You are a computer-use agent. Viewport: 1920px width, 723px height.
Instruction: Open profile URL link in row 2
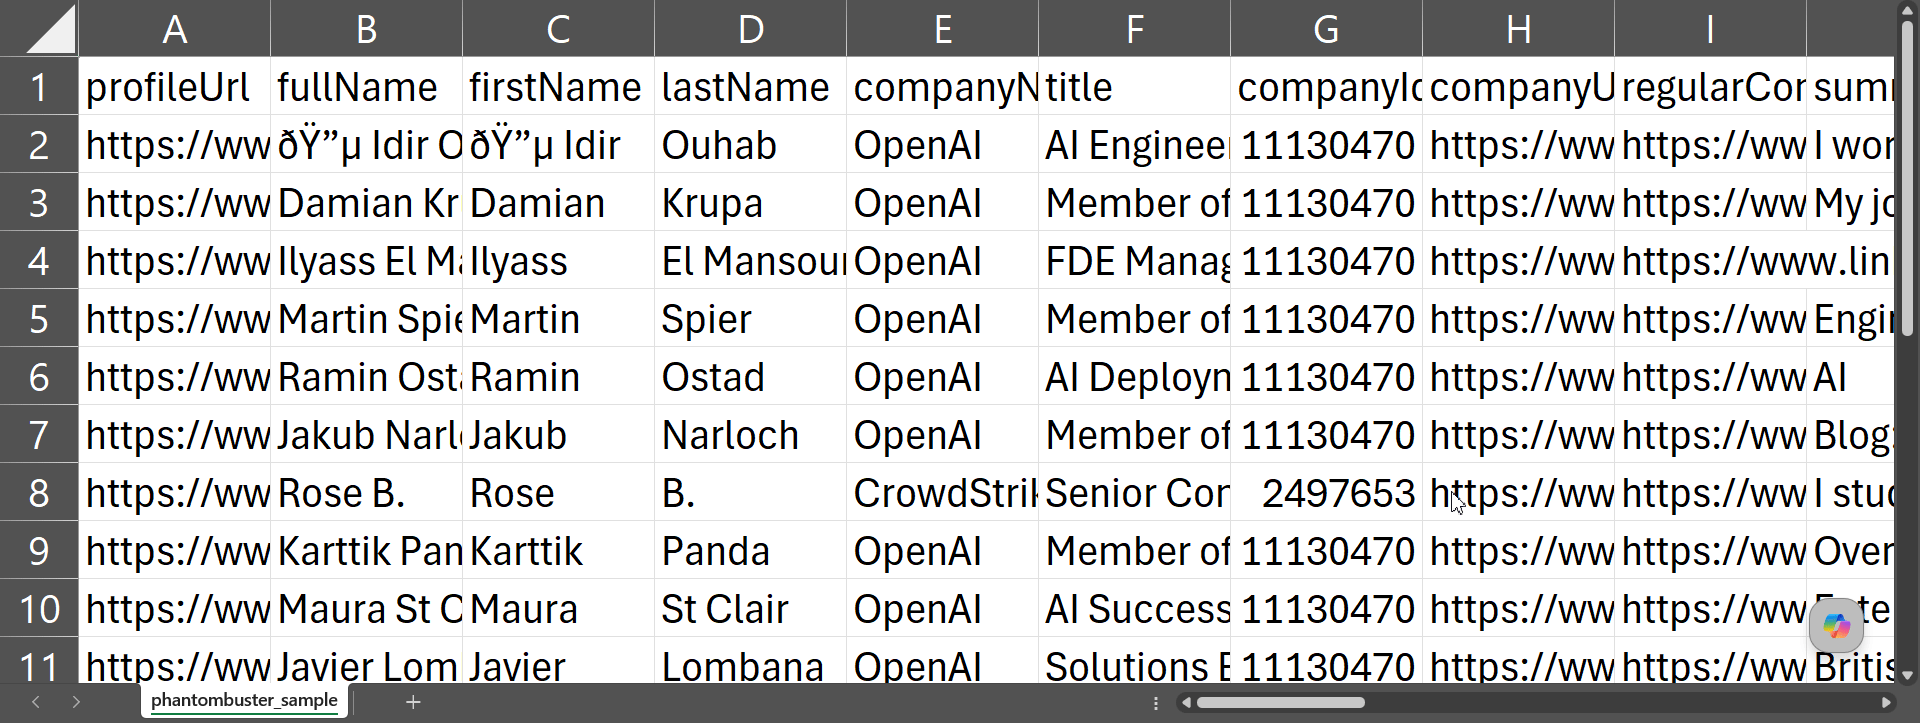(175, 145)
